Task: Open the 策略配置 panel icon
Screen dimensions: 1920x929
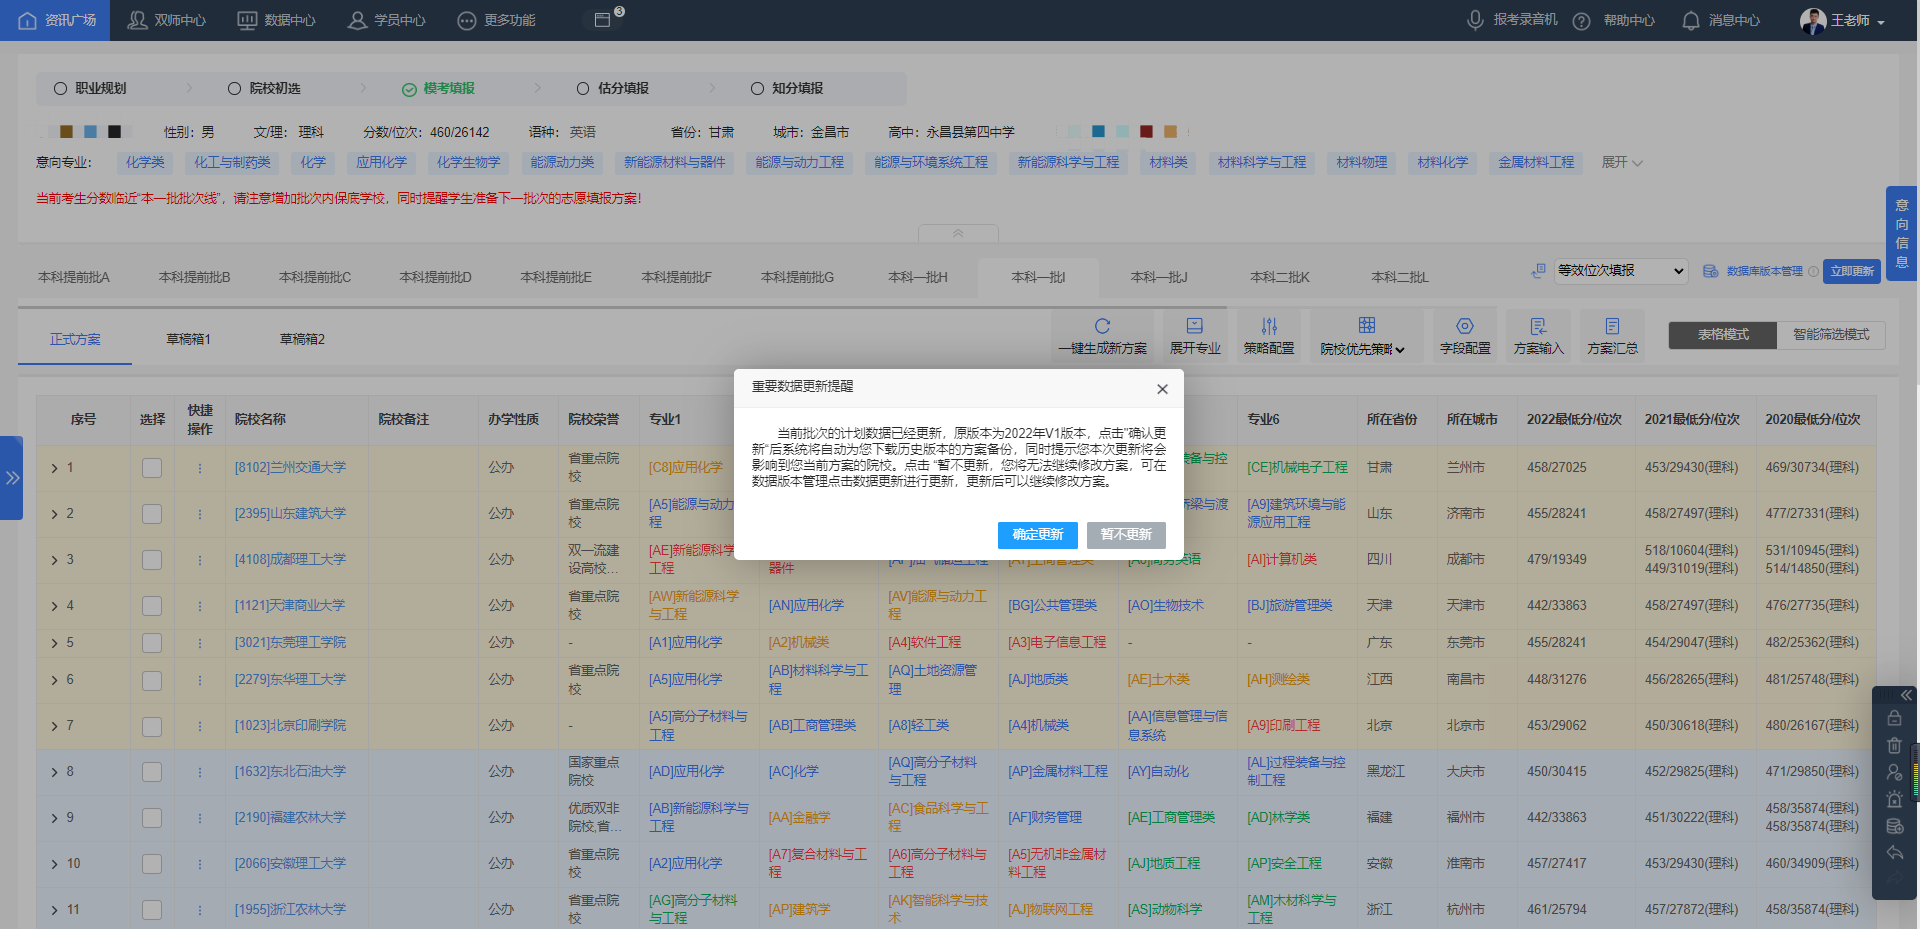Action: coord(1269,326)
